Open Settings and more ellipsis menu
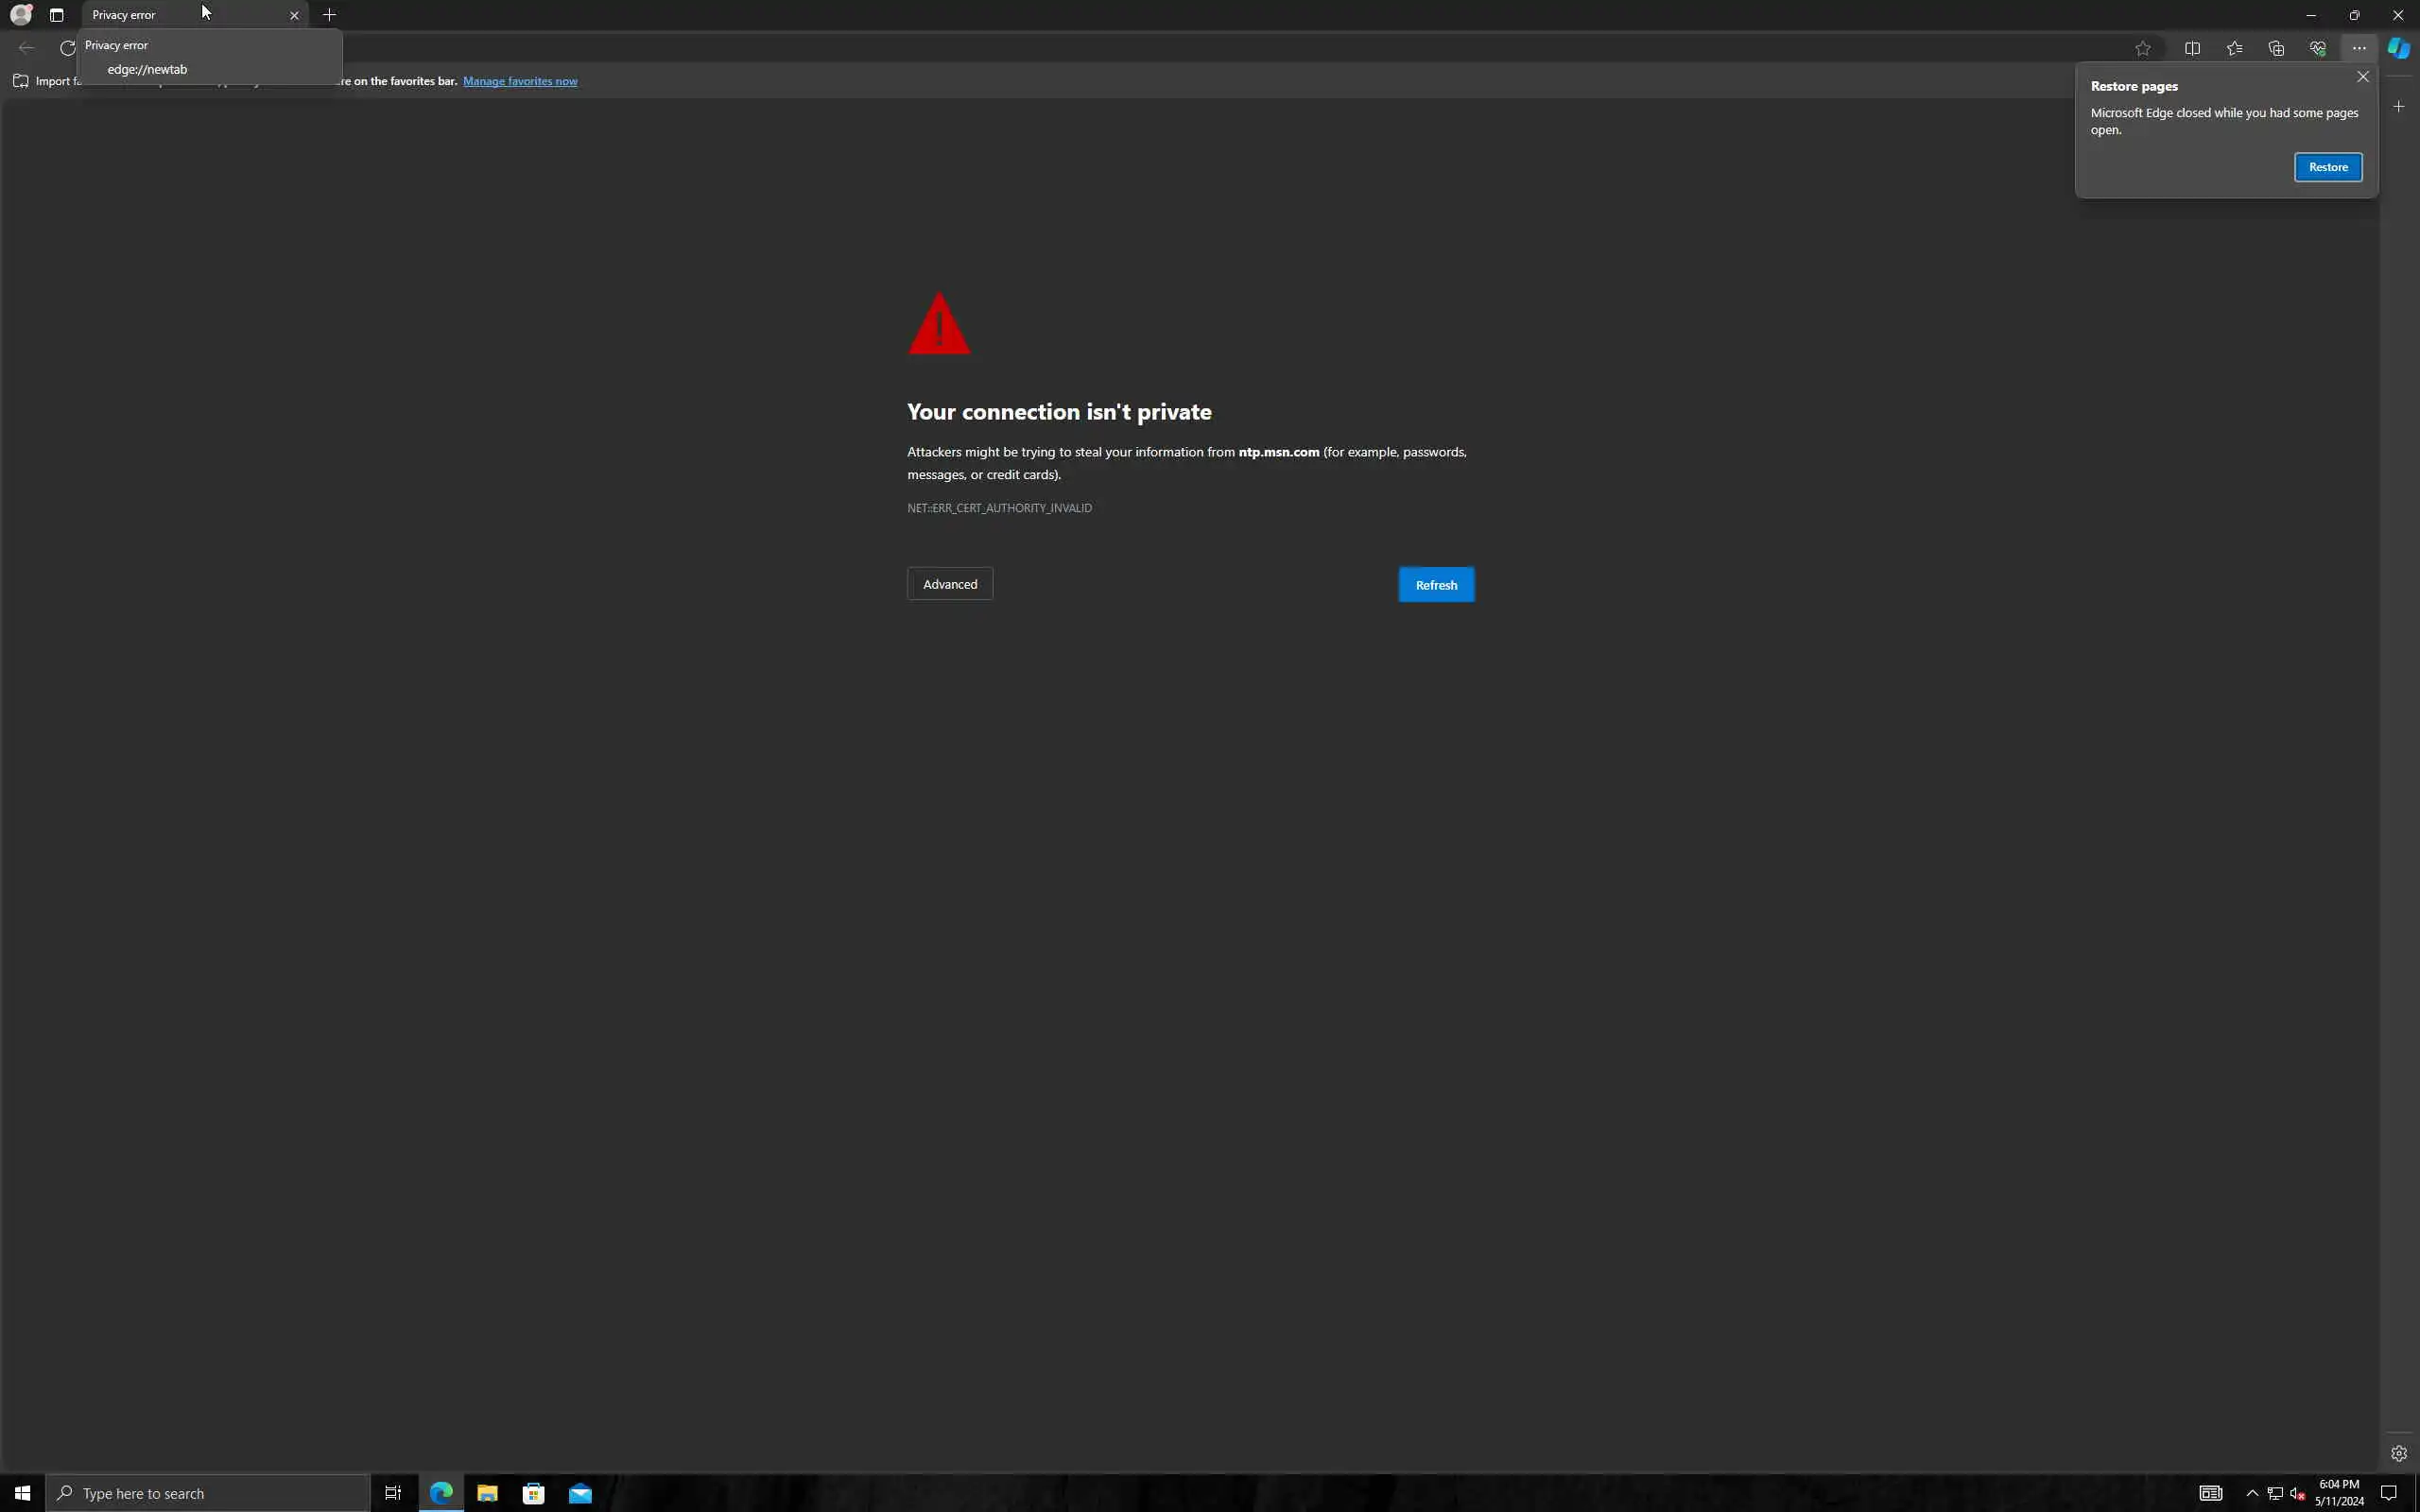The width and height of the screenshot is (2420, 1512). tap(2359, 48)
